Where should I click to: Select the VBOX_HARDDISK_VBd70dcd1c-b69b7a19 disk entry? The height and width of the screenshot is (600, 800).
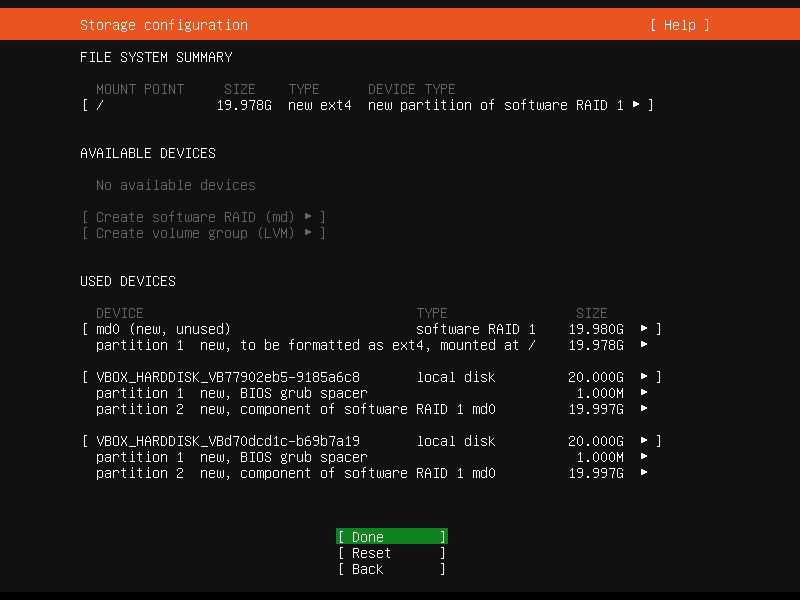227,441
